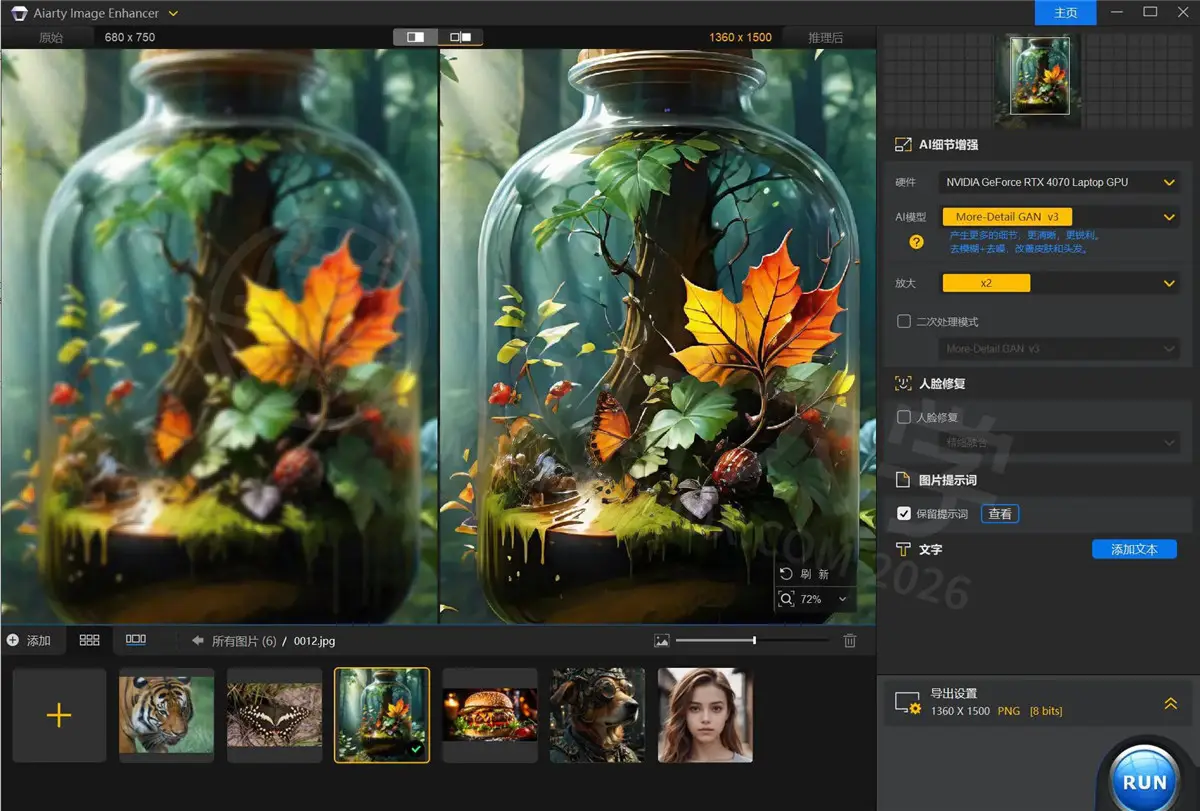Enable the 二次处理模式 checkbox

904,322
